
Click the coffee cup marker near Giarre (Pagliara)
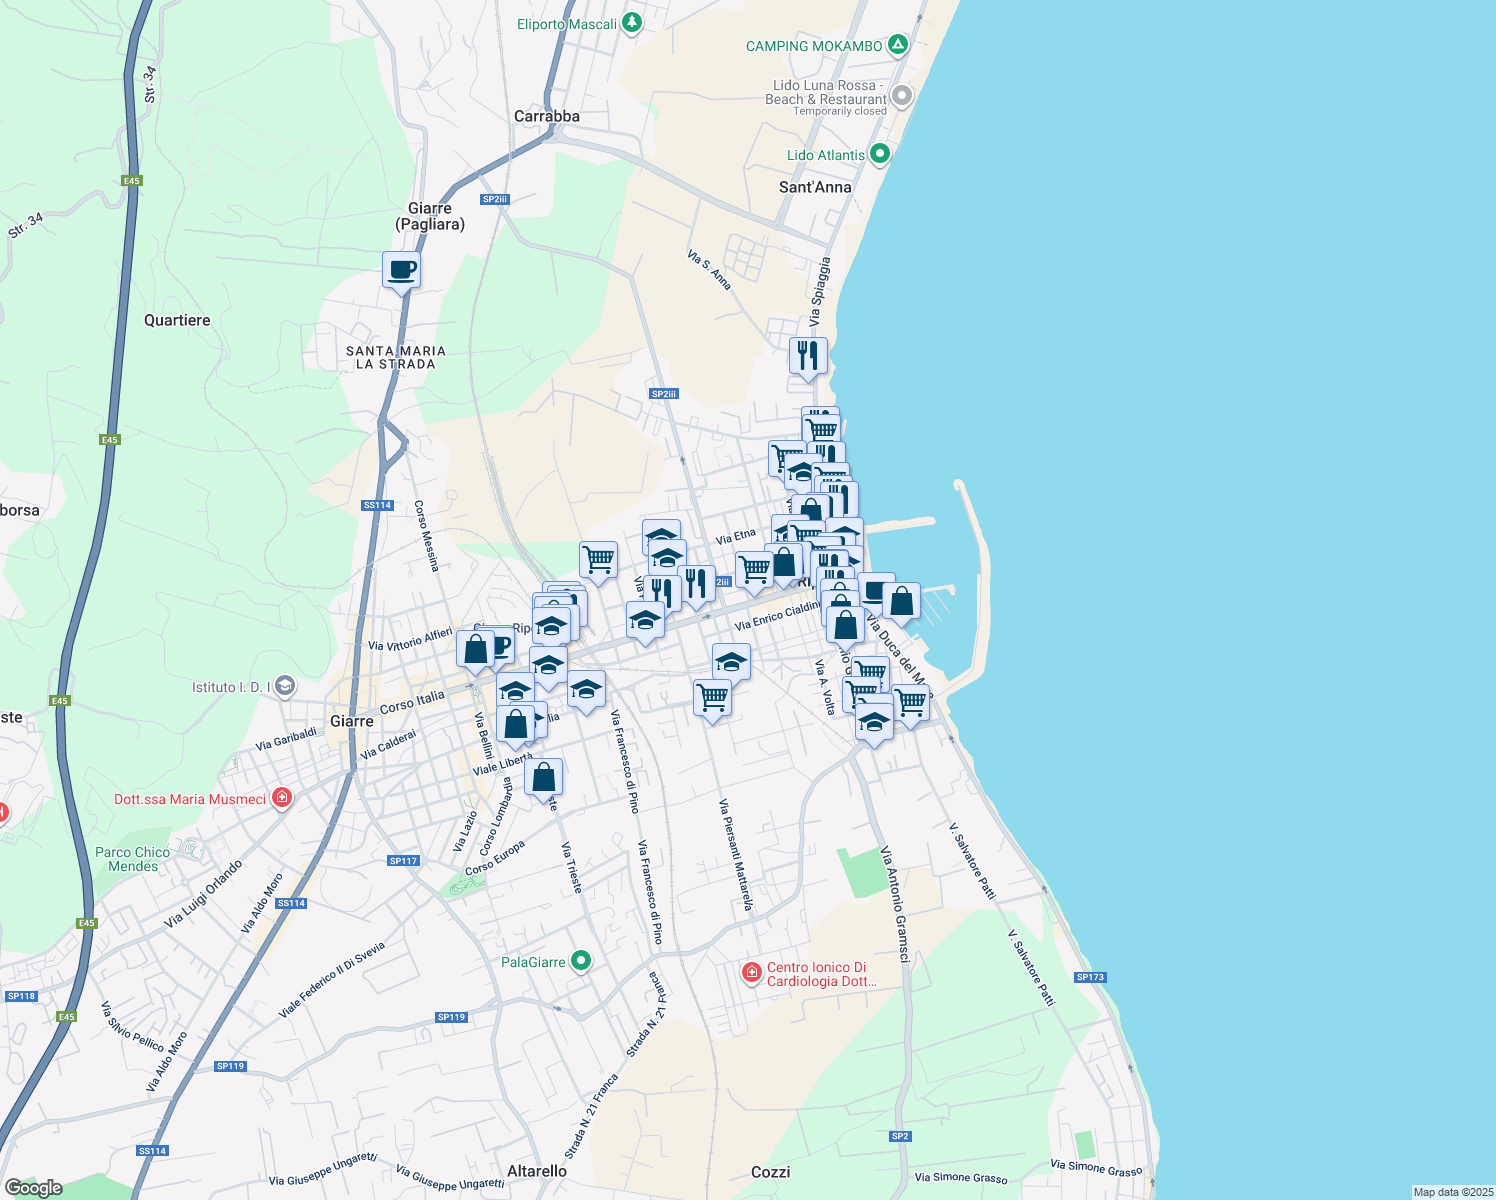pyautogui.click(x=401, y=270)
